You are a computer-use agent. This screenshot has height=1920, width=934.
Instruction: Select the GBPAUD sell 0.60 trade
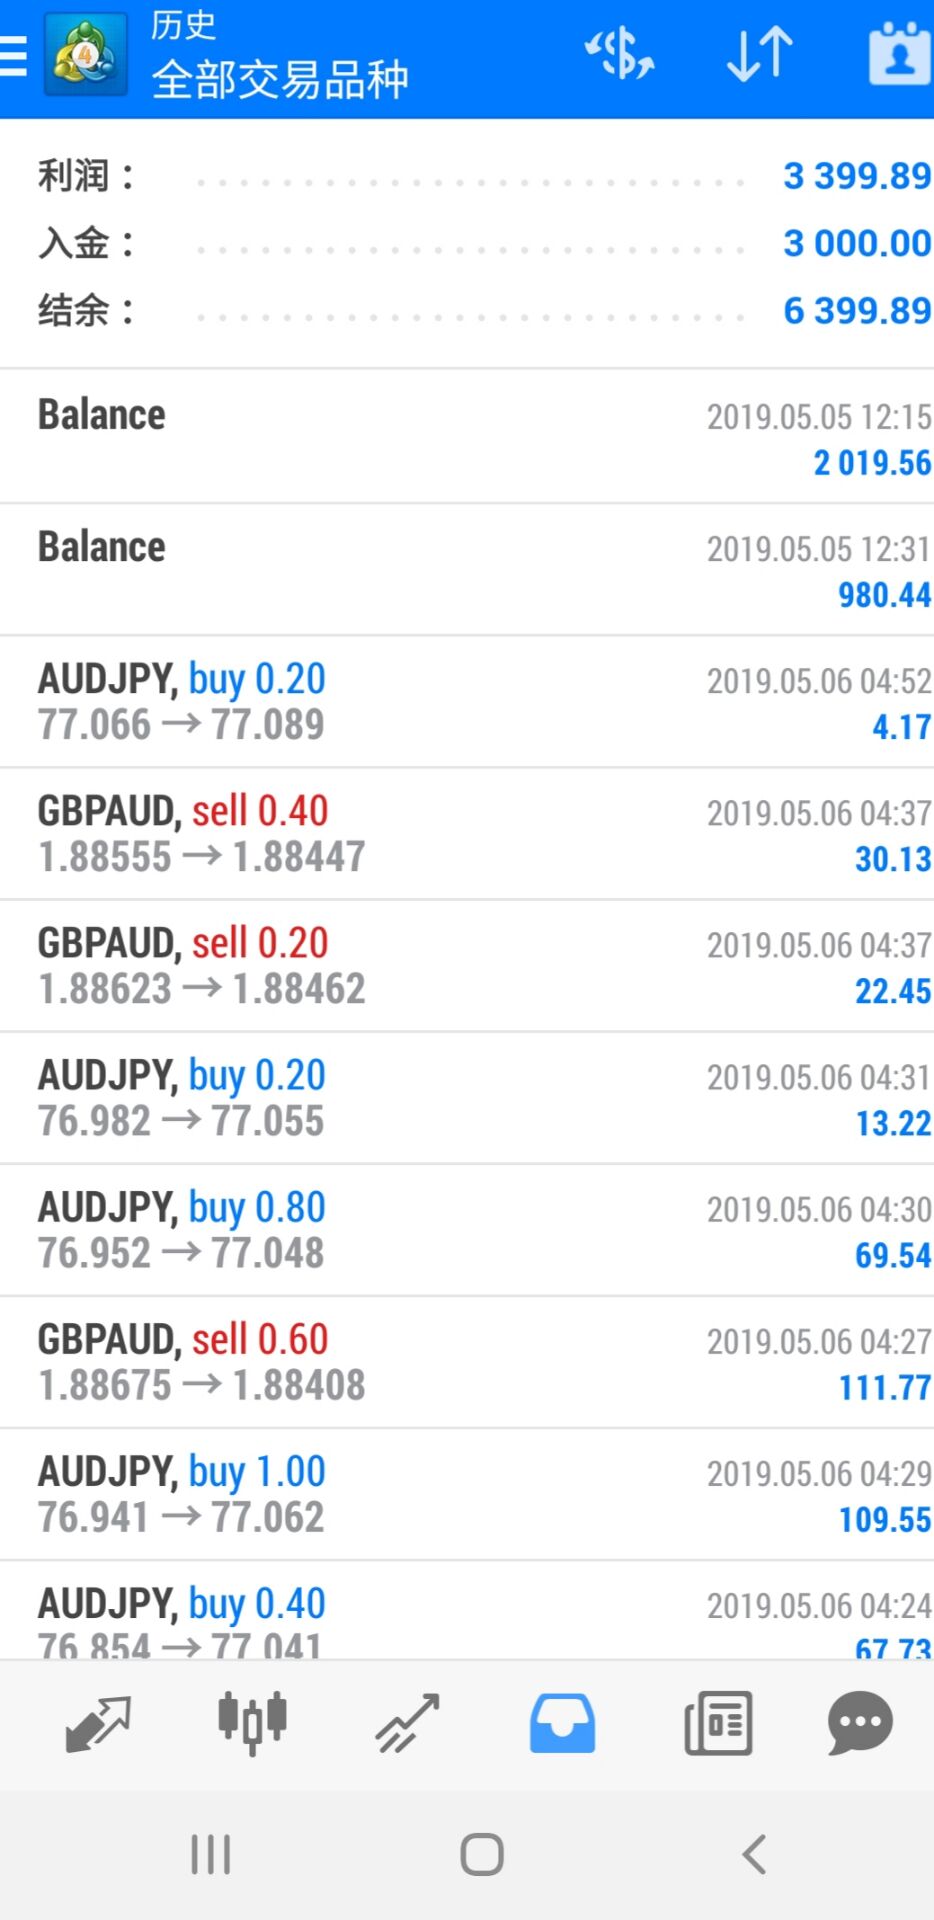(x=467, y=1362)
